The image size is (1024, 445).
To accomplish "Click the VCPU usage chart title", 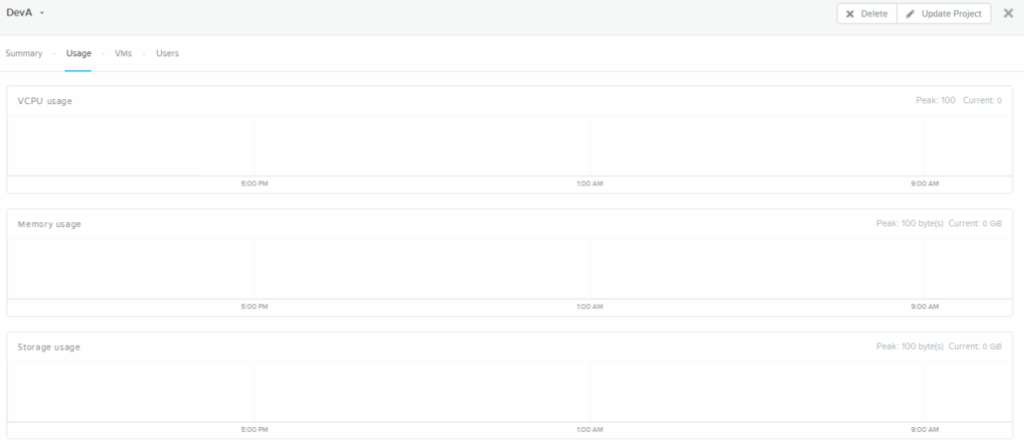I will [x=45, y=101].
